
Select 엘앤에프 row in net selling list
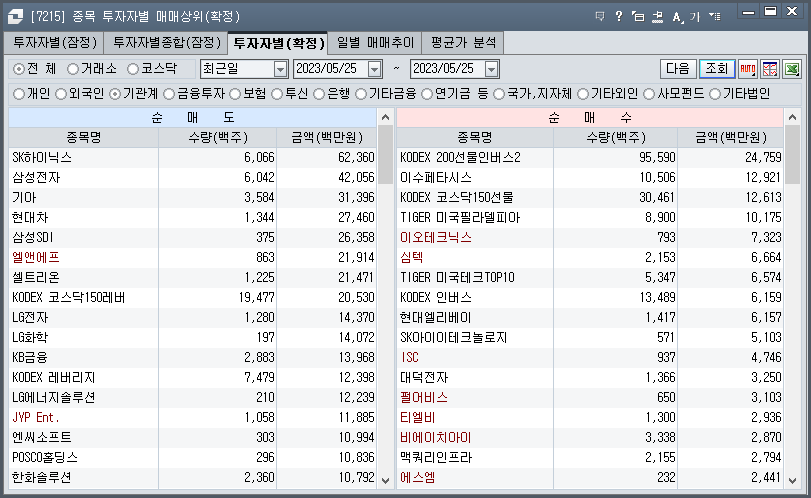tap(192, 258)
